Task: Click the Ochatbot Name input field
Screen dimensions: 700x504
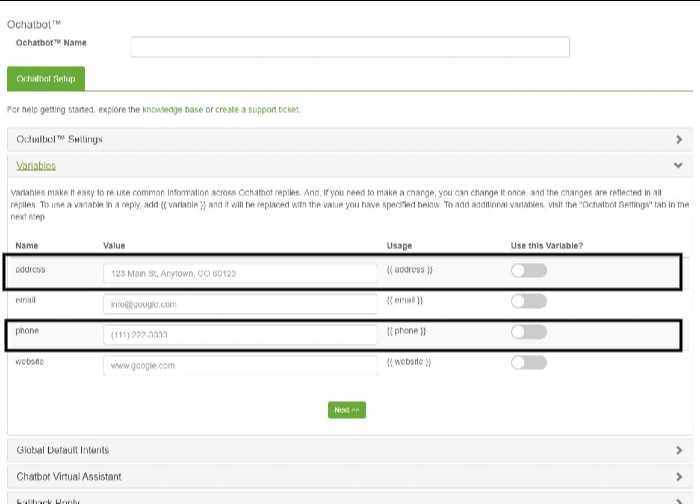Action: [x=350, y=47]
